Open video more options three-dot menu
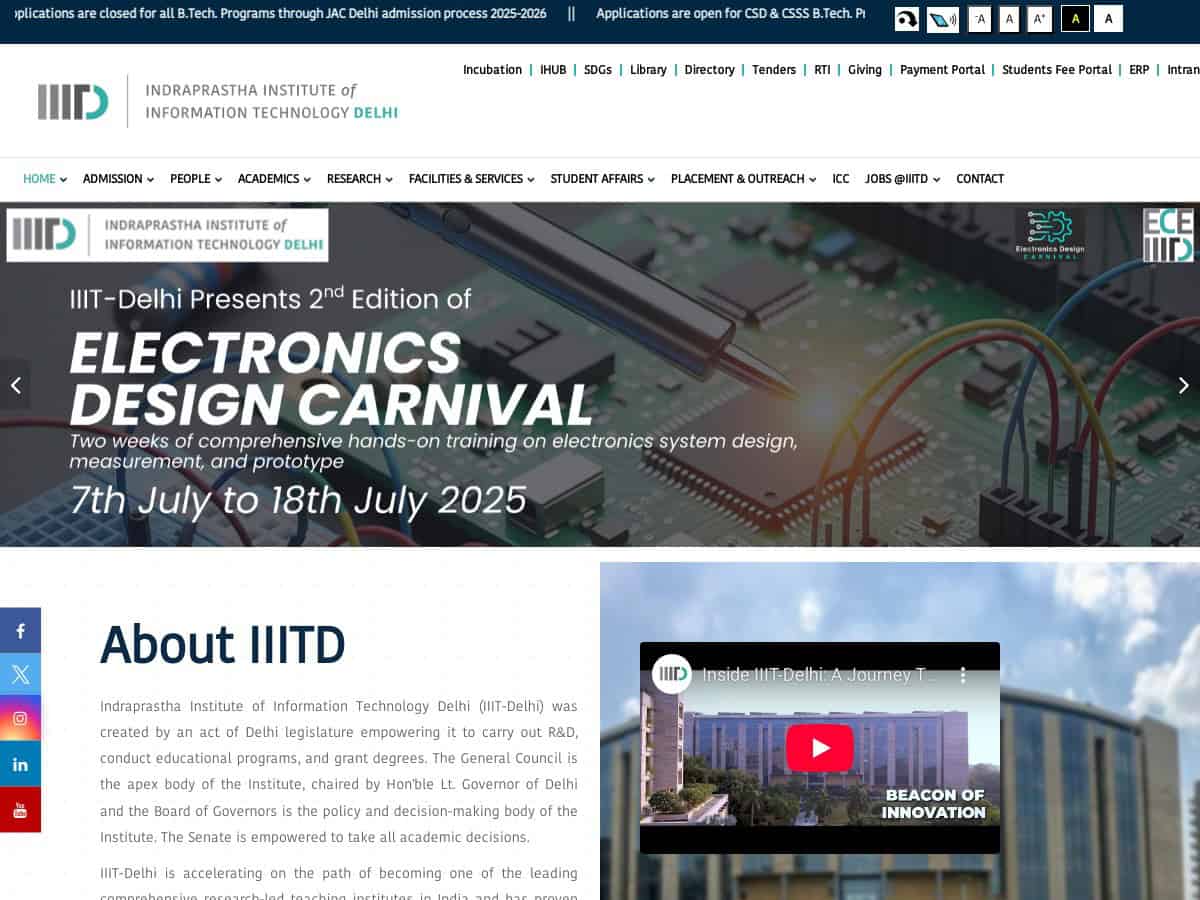The width and height of the screenshot is (1200, 900). [964, 675]
